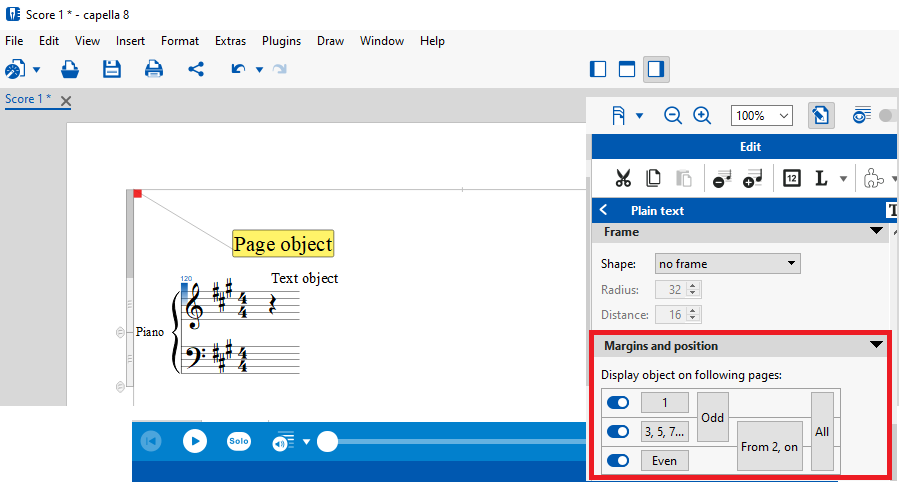Open the page view mode dropdown arrow
Image resolution: width=899 pixels, height=482 pixels.
click(639, 116)
